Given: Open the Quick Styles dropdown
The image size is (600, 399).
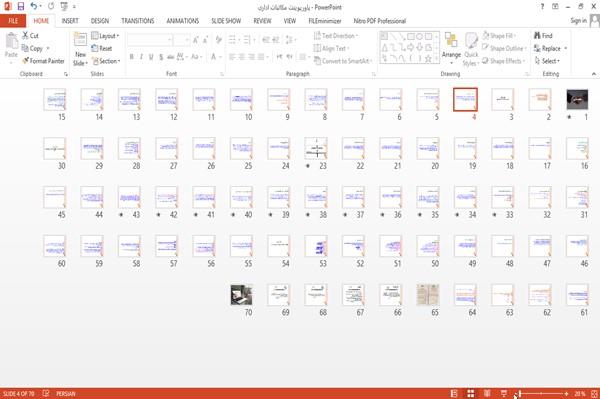Looking at the screenshot, I should [471, 50].
